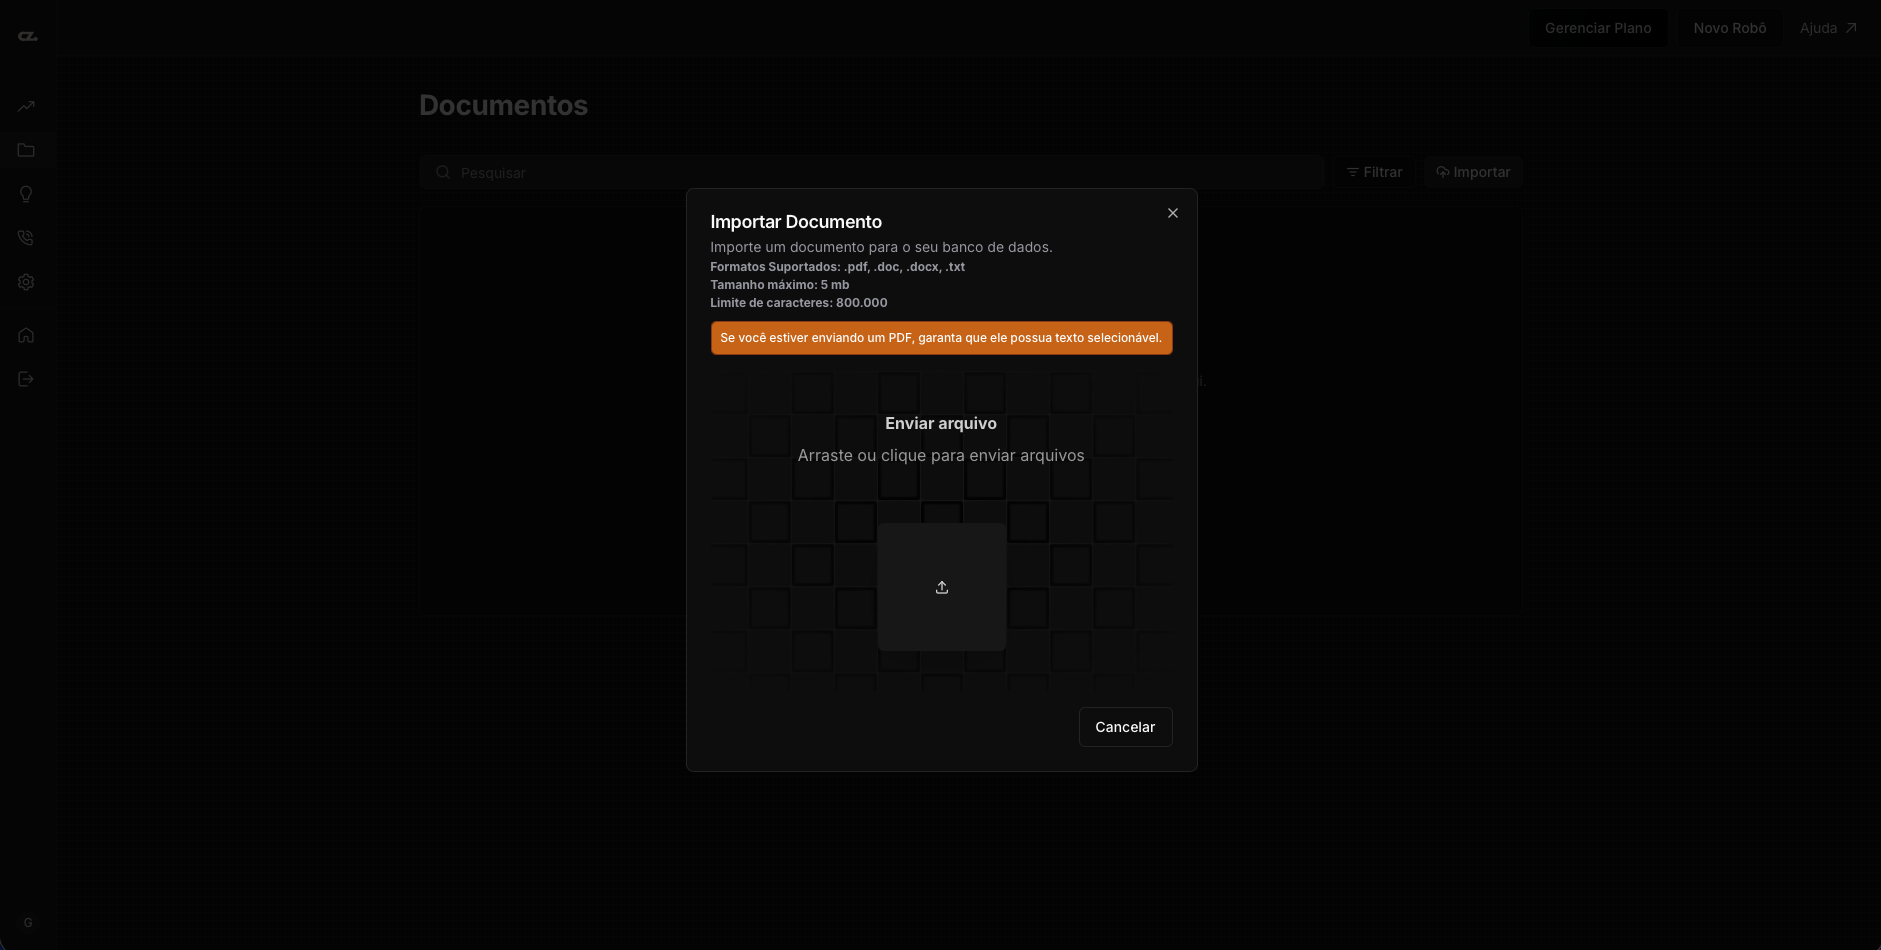Open the lightbulb ideas icon in sidebar
This screenshot has width=1881, height=950.
(x=26, y=194)
